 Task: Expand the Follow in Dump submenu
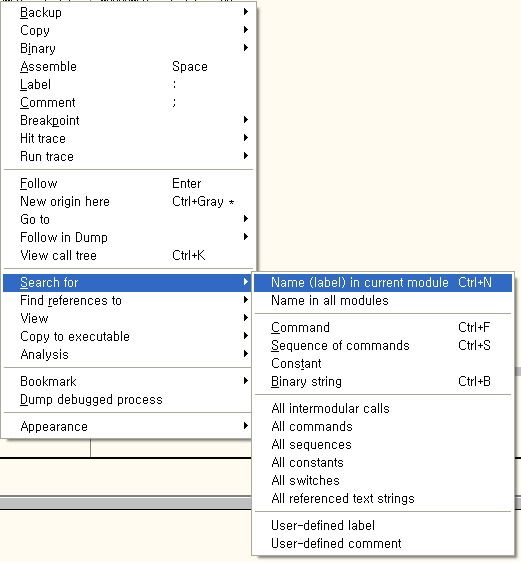click(128, 237)
